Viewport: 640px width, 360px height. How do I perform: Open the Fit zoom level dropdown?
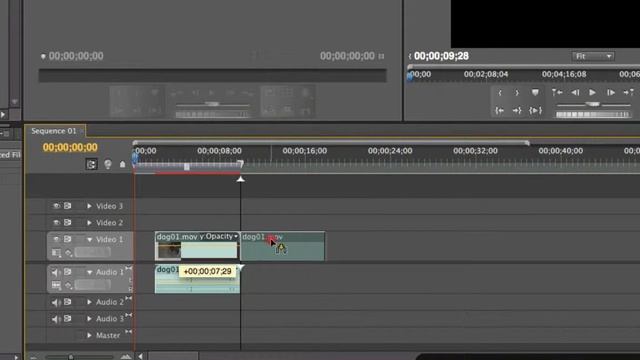pos(593,56)
